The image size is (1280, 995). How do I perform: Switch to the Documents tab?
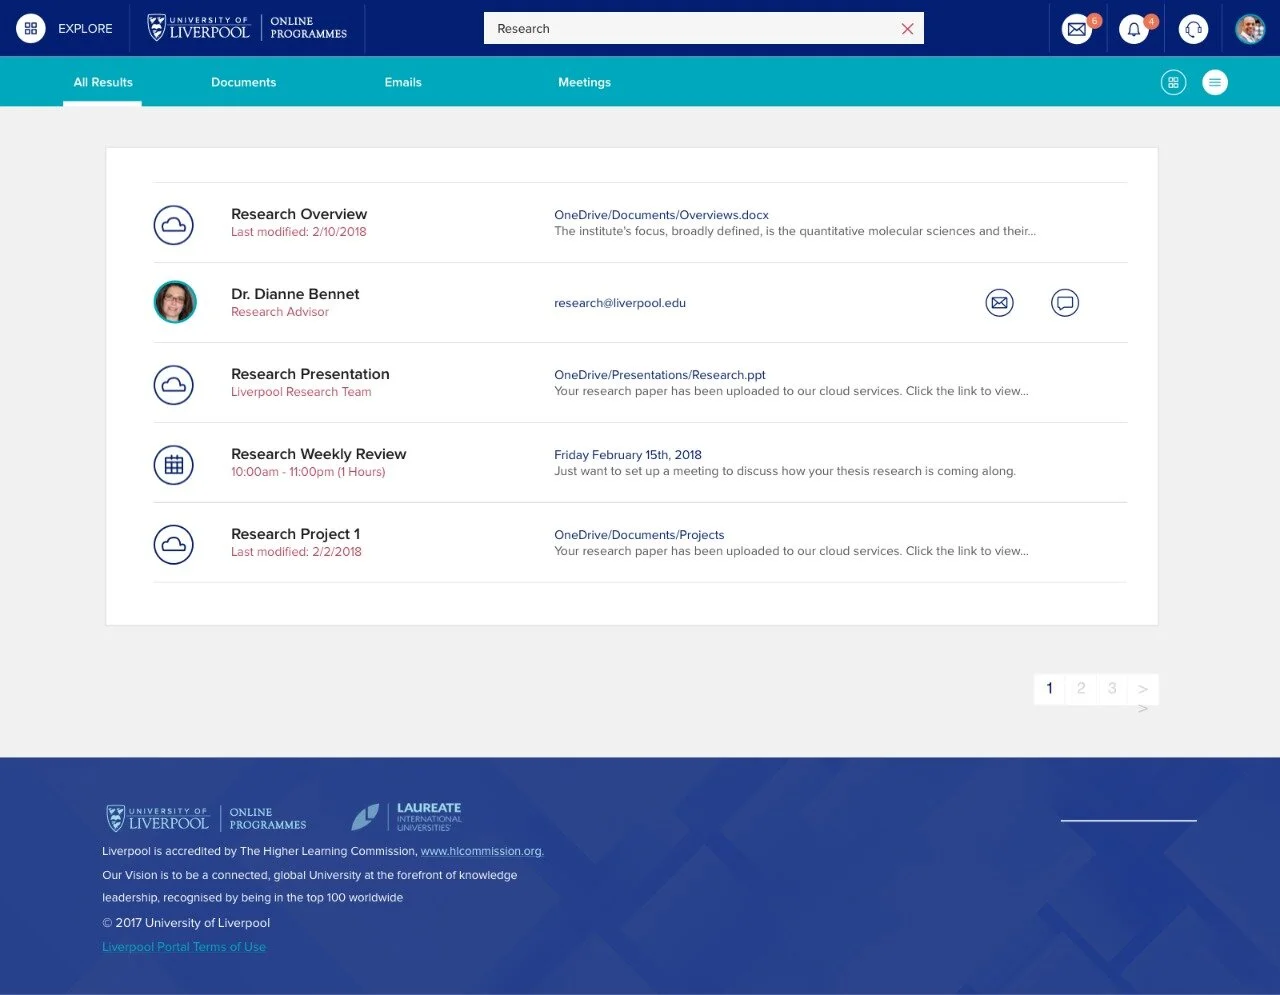(x=243, y=82)
